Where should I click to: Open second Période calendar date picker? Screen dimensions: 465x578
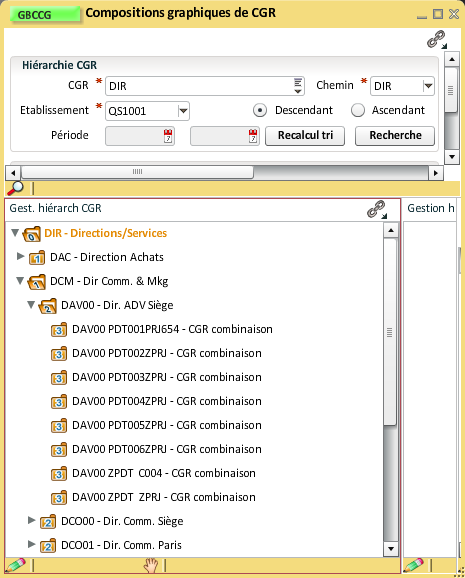[x=253, y=136]
